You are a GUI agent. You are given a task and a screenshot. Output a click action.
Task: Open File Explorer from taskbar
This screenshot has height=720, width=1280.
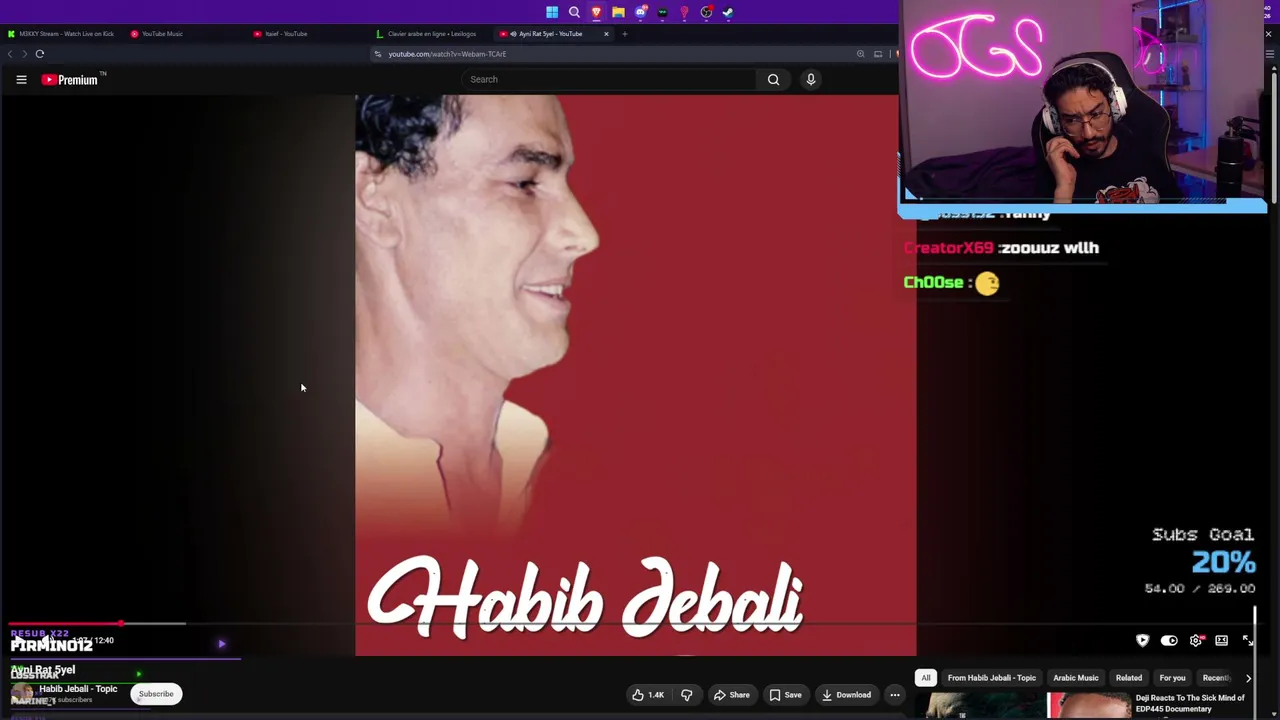(x=618, y=12)
